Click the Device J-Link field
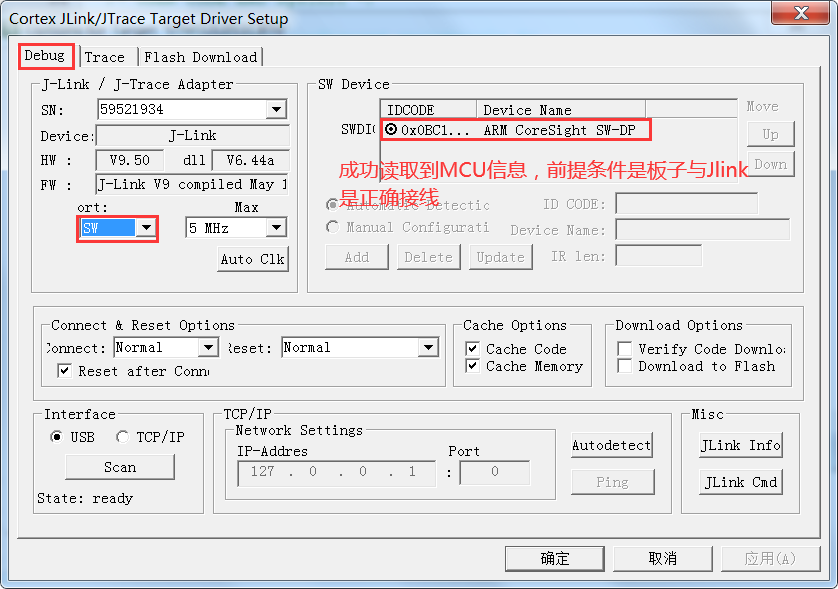This screenshot has height=589, width=838. (x=192, y=135)
